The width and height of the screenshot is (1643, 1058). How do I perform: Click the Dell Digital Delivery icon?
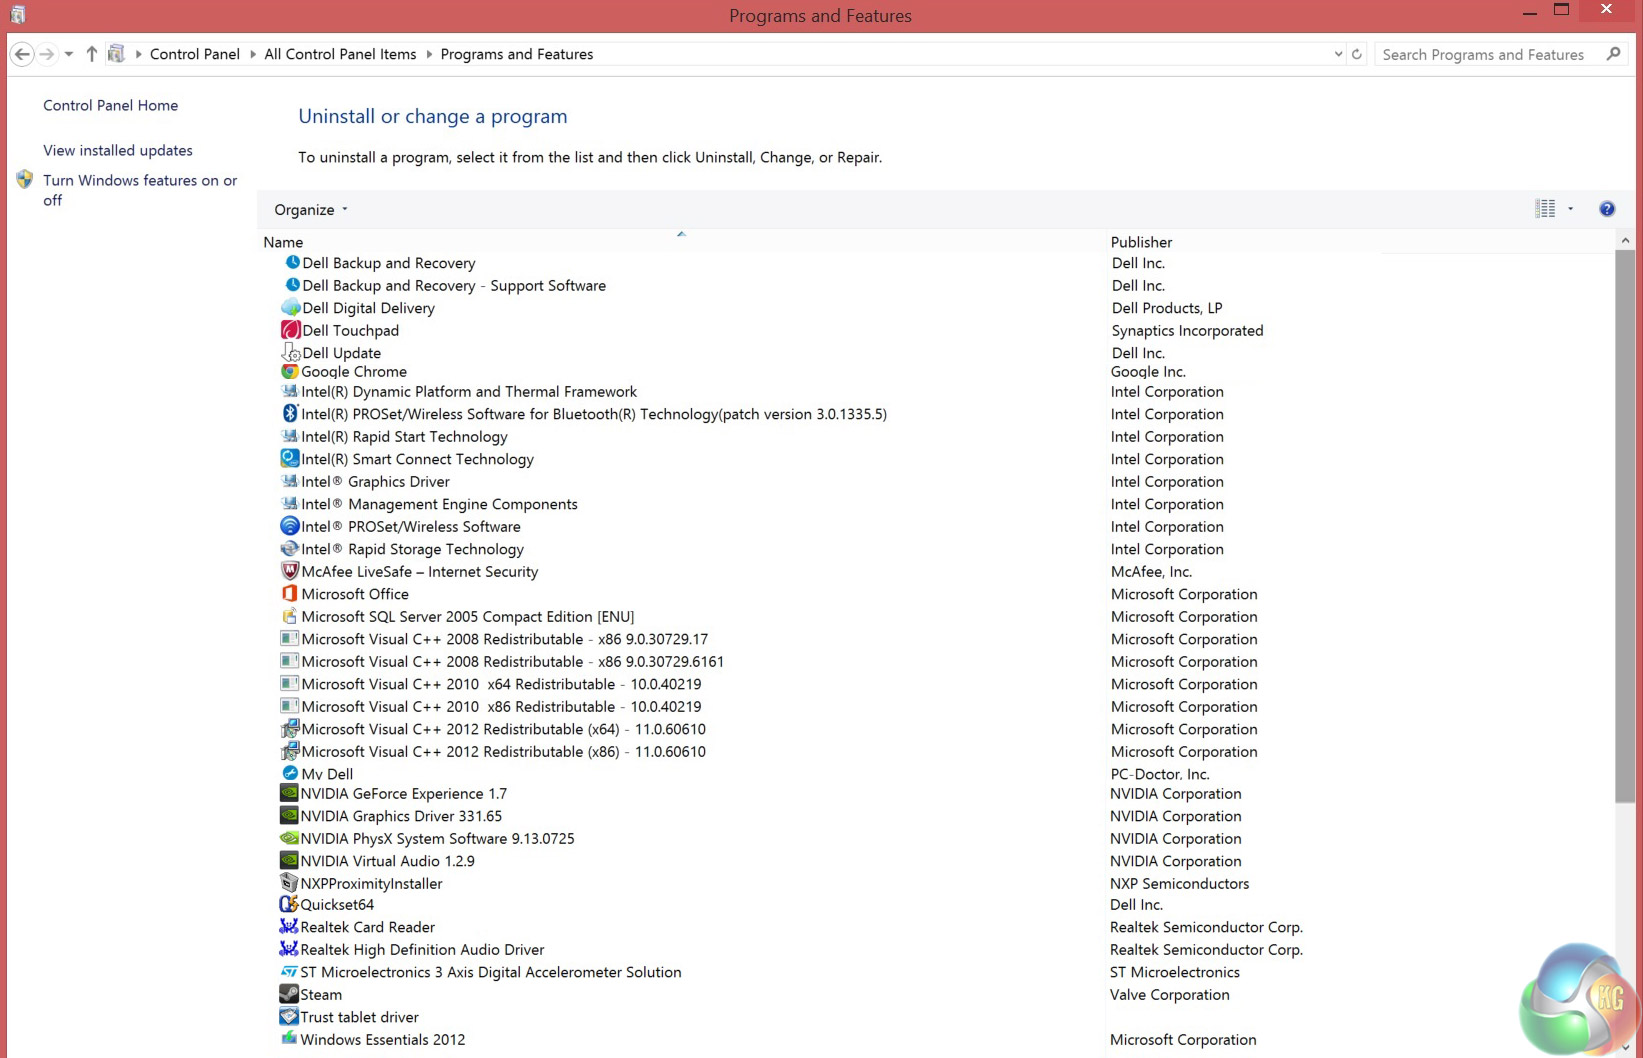(x=291, y=307)
